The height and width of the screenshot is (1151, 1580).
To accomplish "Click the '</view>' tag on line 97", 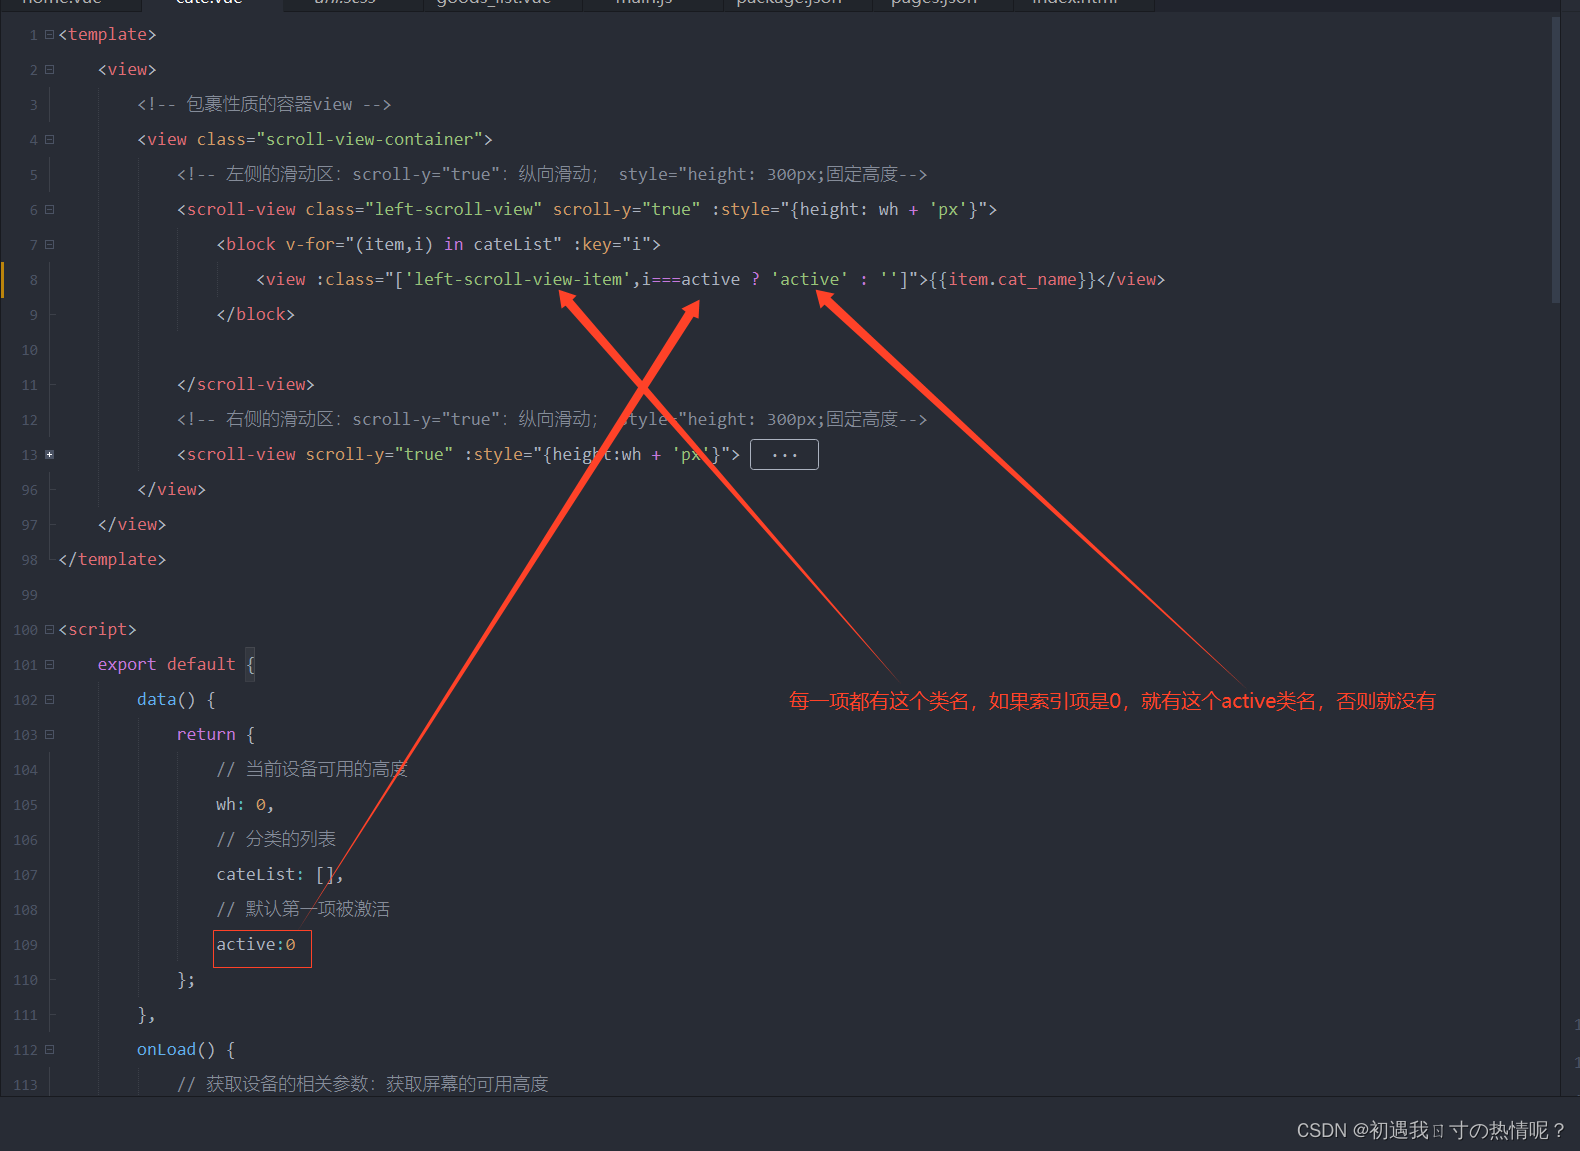I will (x=132, y=525).
